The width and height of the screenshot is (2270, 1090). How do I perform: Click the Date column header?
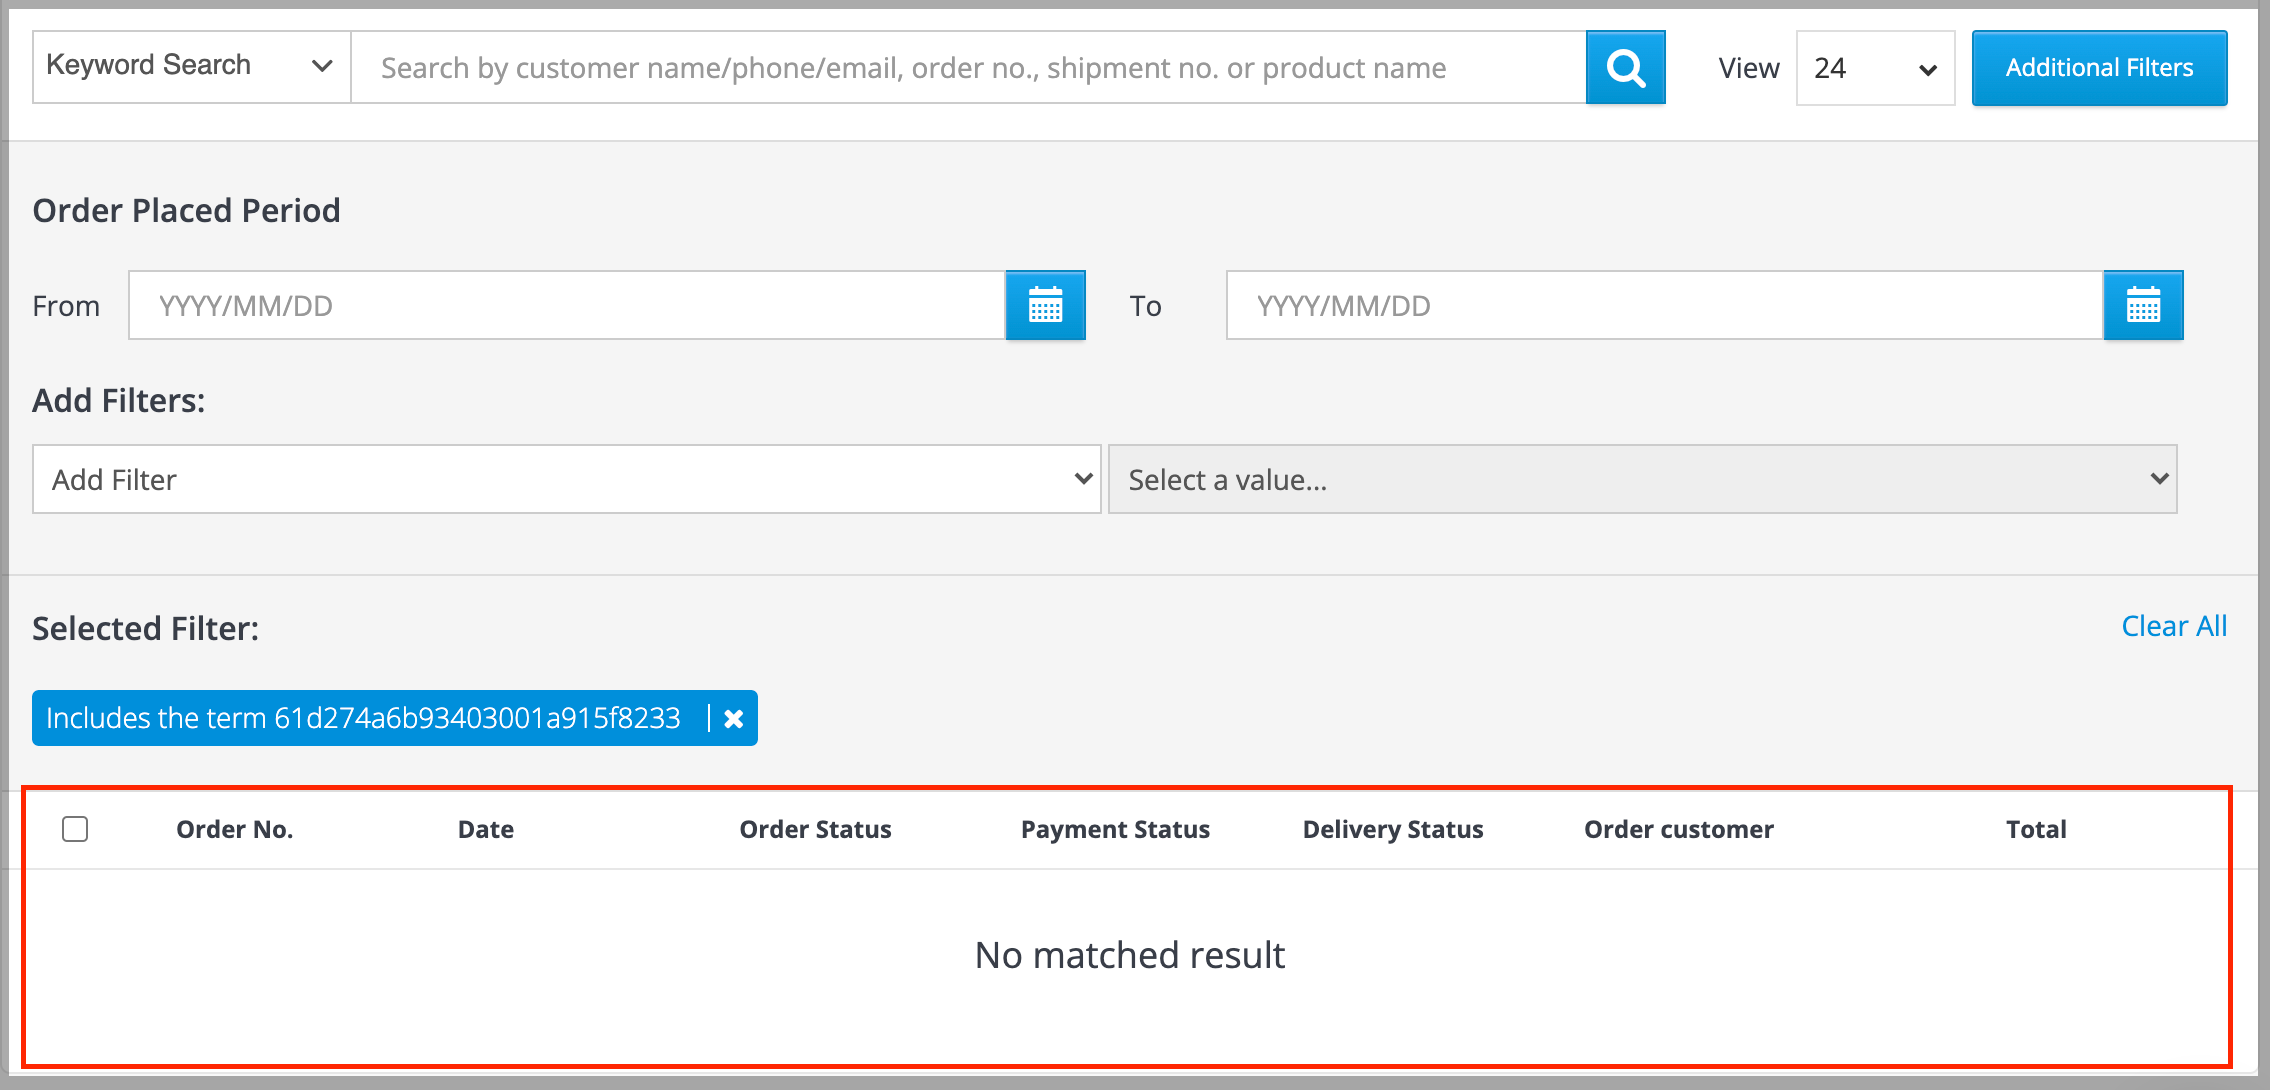pos(486,829)
